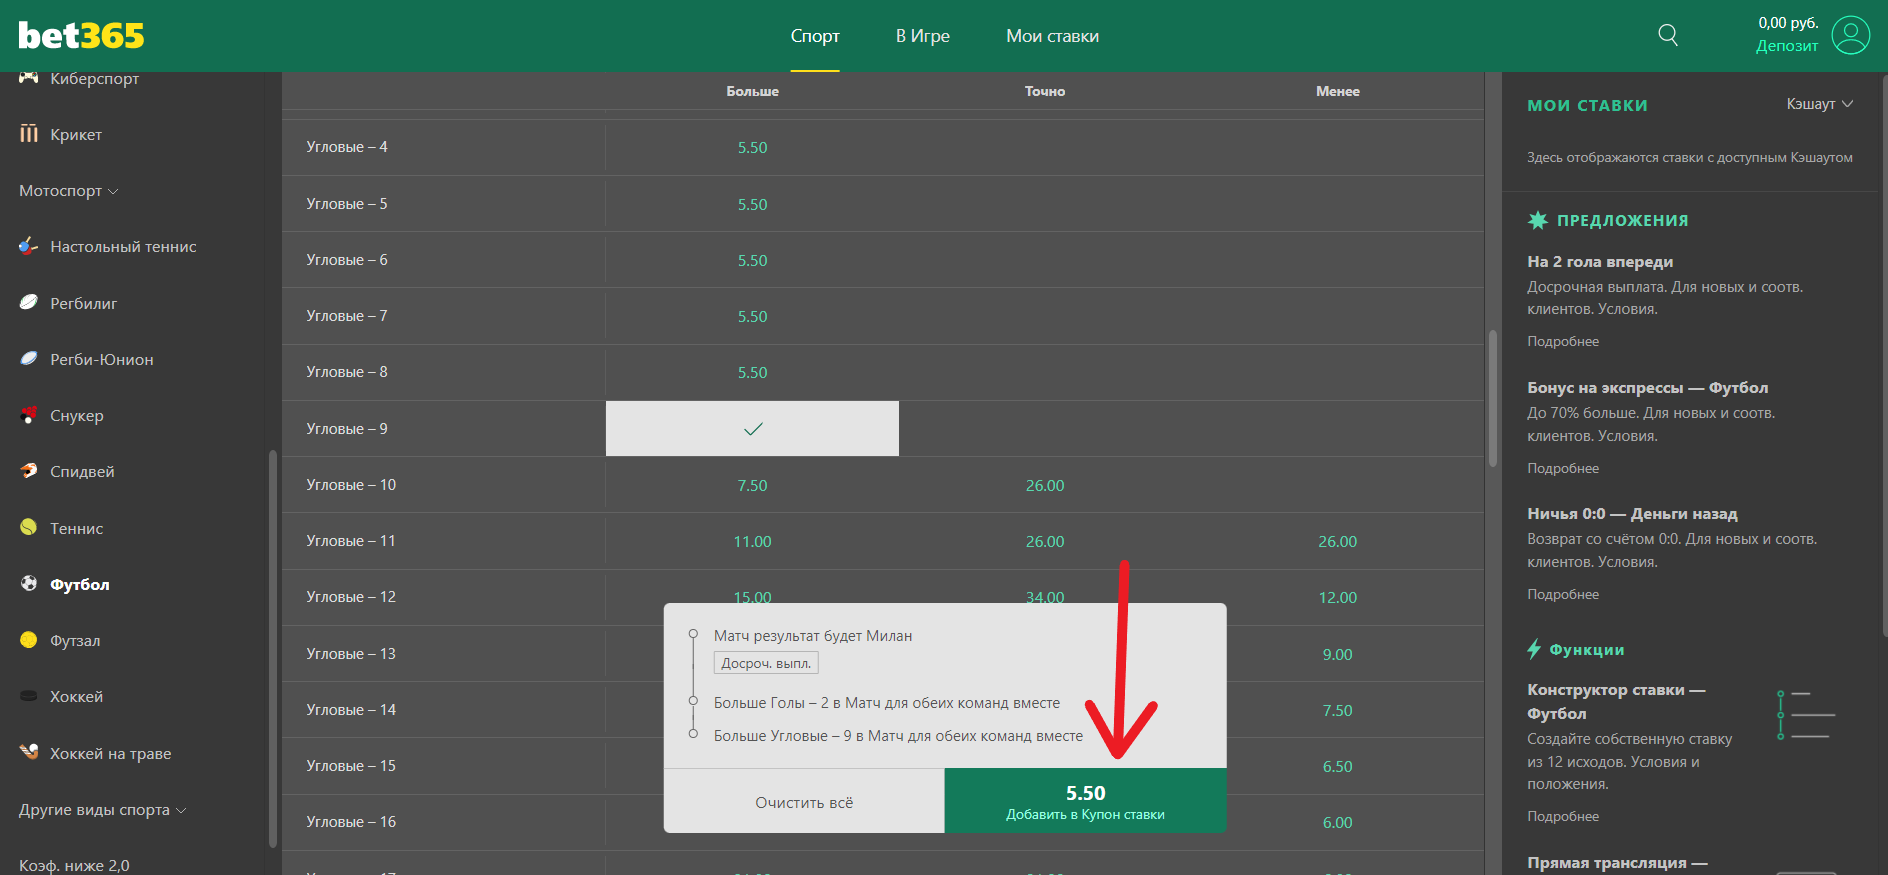Click the main odds table scrollbar
1888x875 pixels.
1493,398
